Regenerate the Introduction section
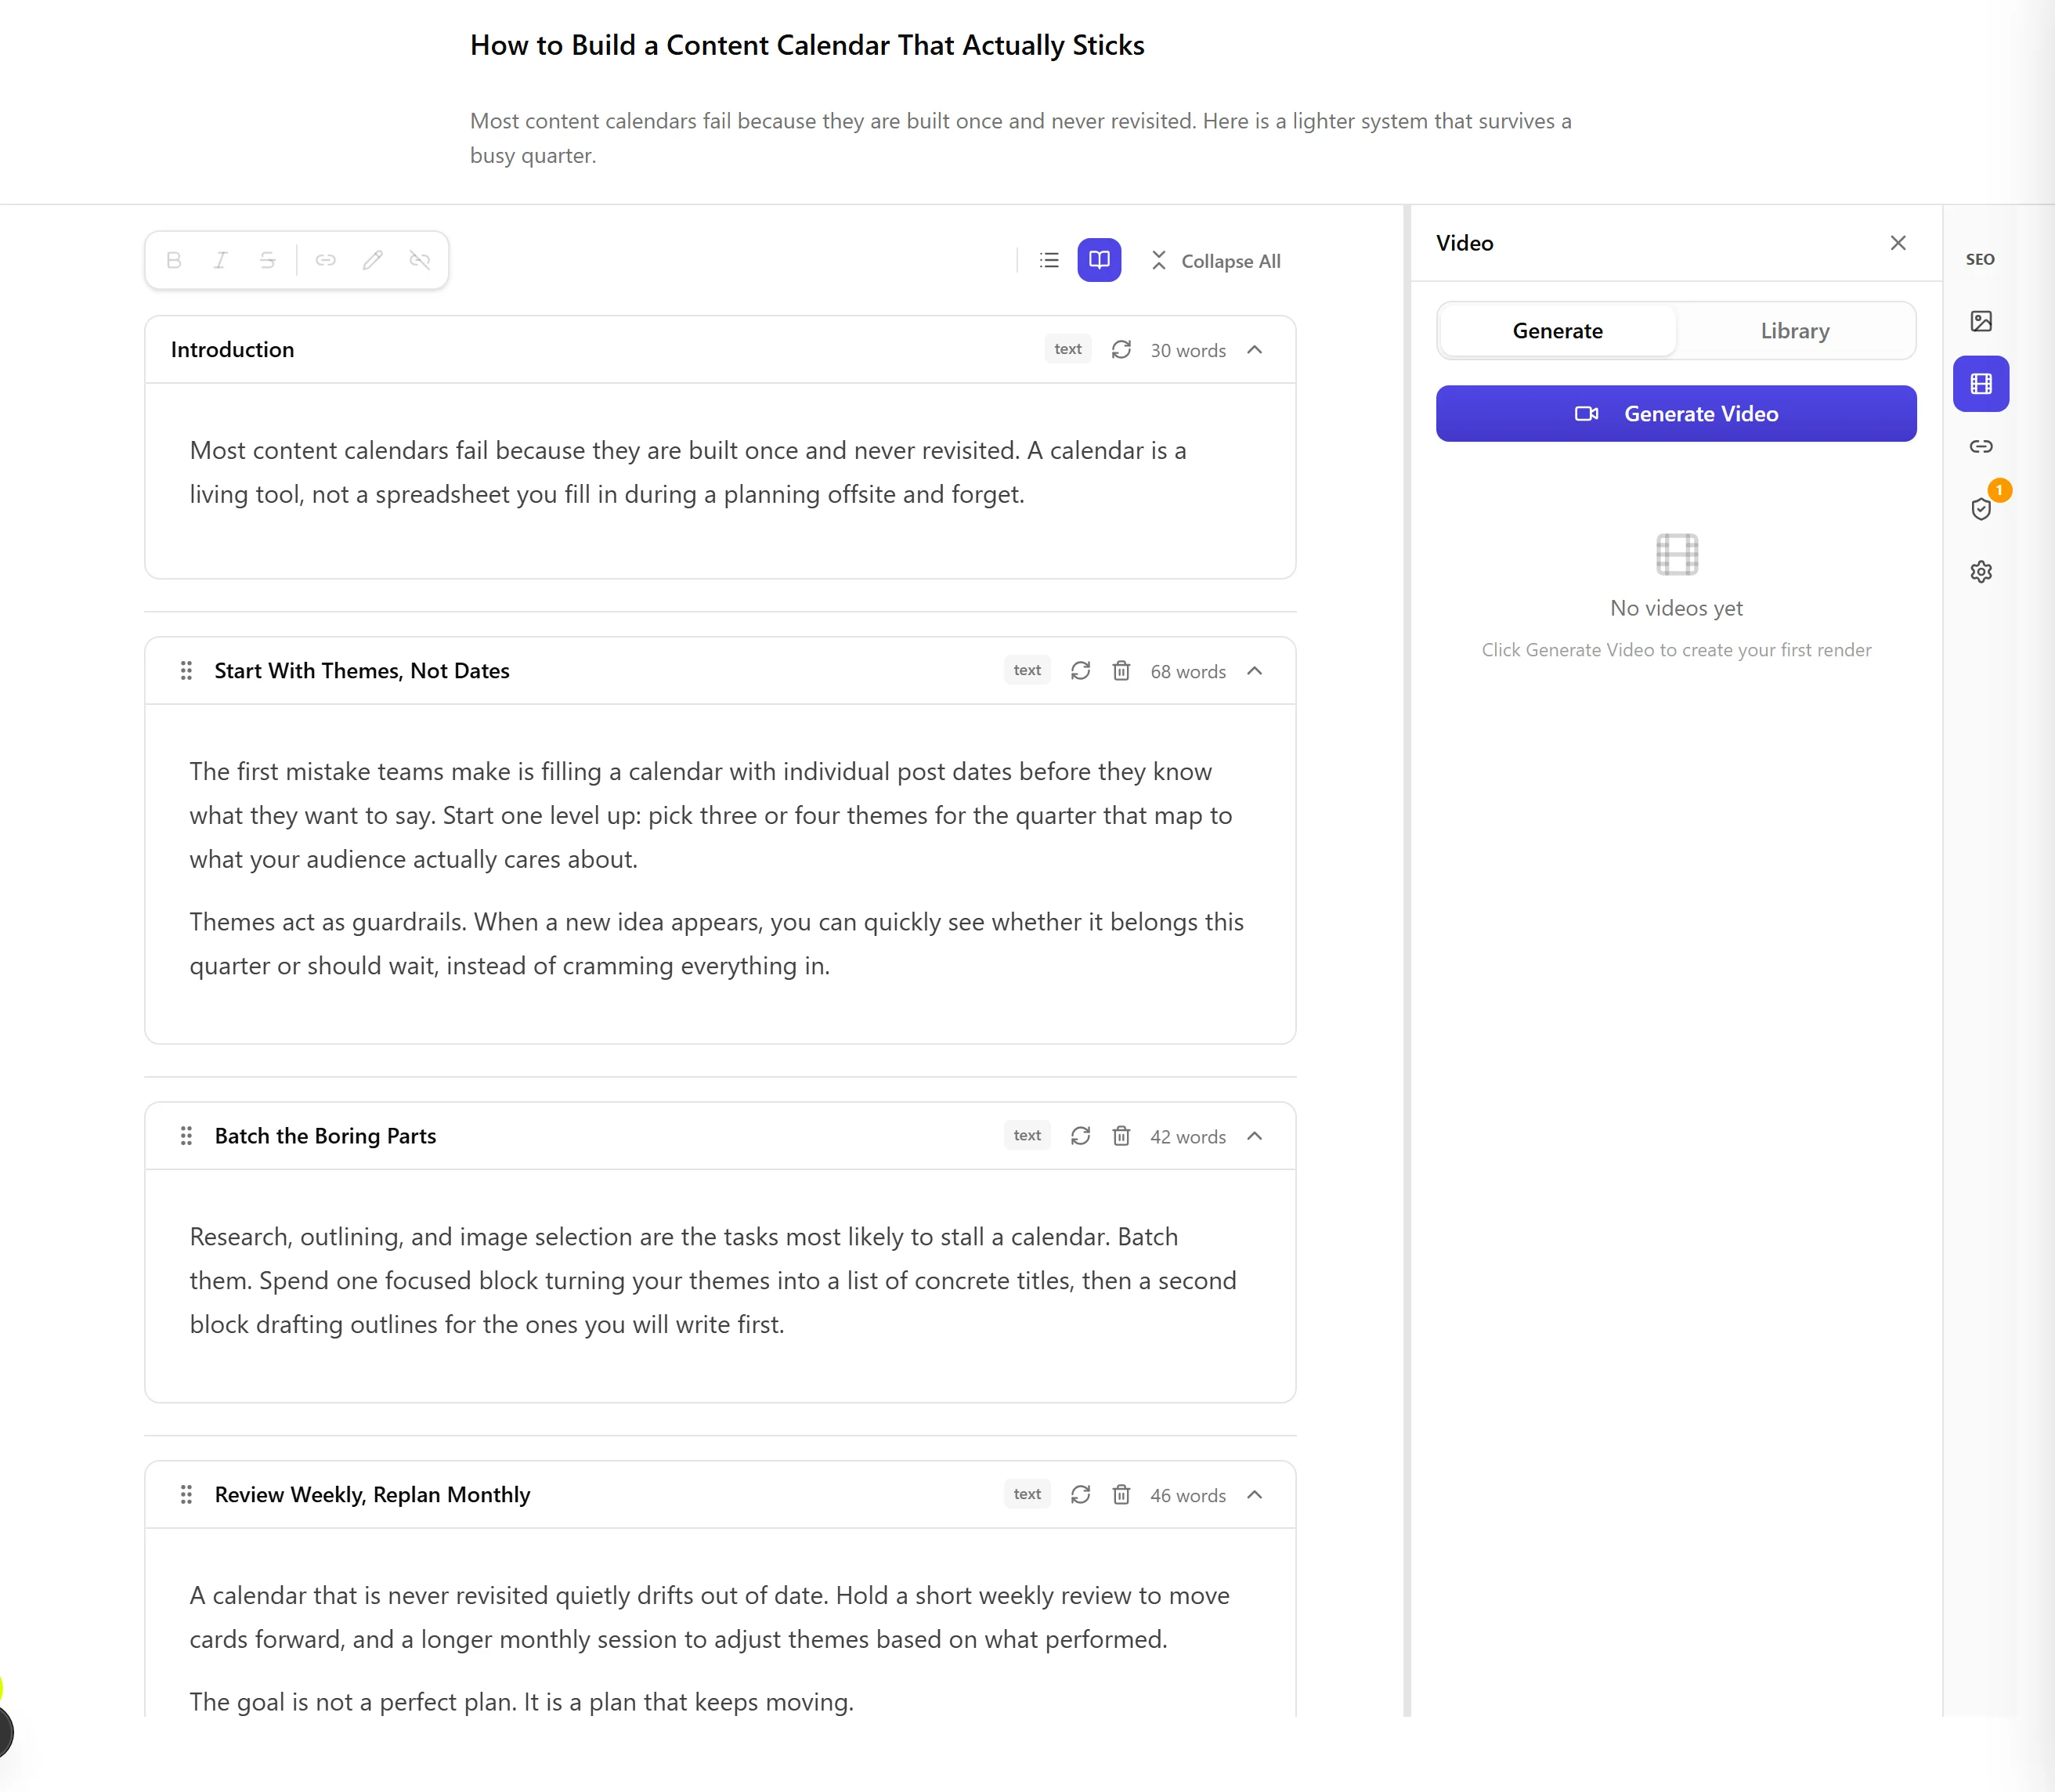The image size is (2055, 1792). [x=1121, y=349]
